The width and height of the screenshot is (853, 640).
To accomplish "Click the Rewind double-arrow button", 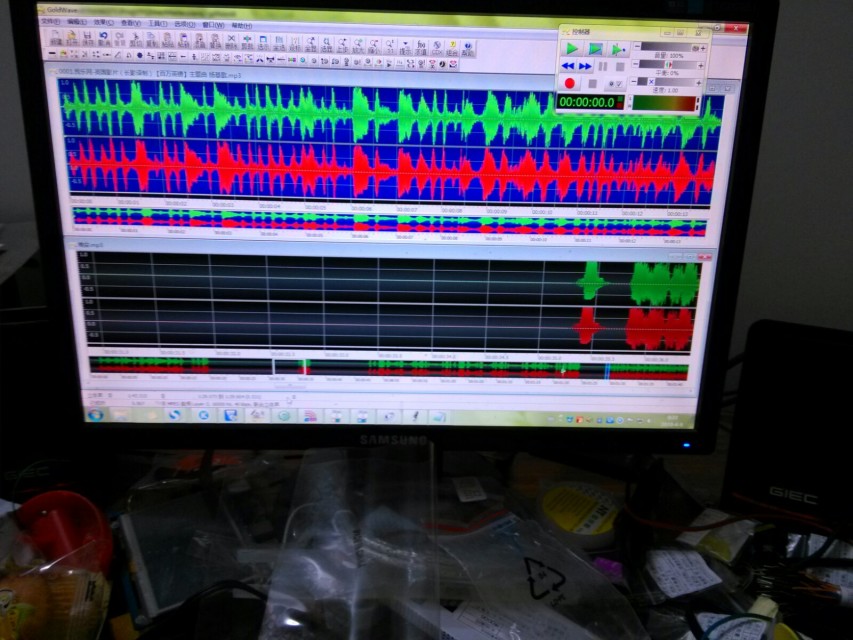I will tap(570, 66).
